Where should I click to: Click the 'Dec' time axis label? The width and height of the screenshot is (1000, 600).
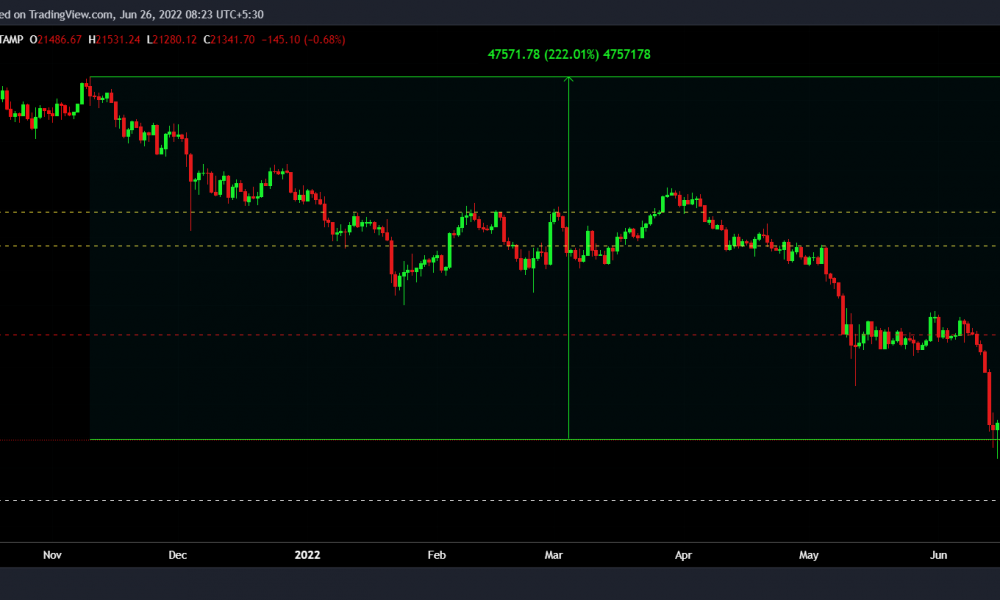[x=177, y=555]
